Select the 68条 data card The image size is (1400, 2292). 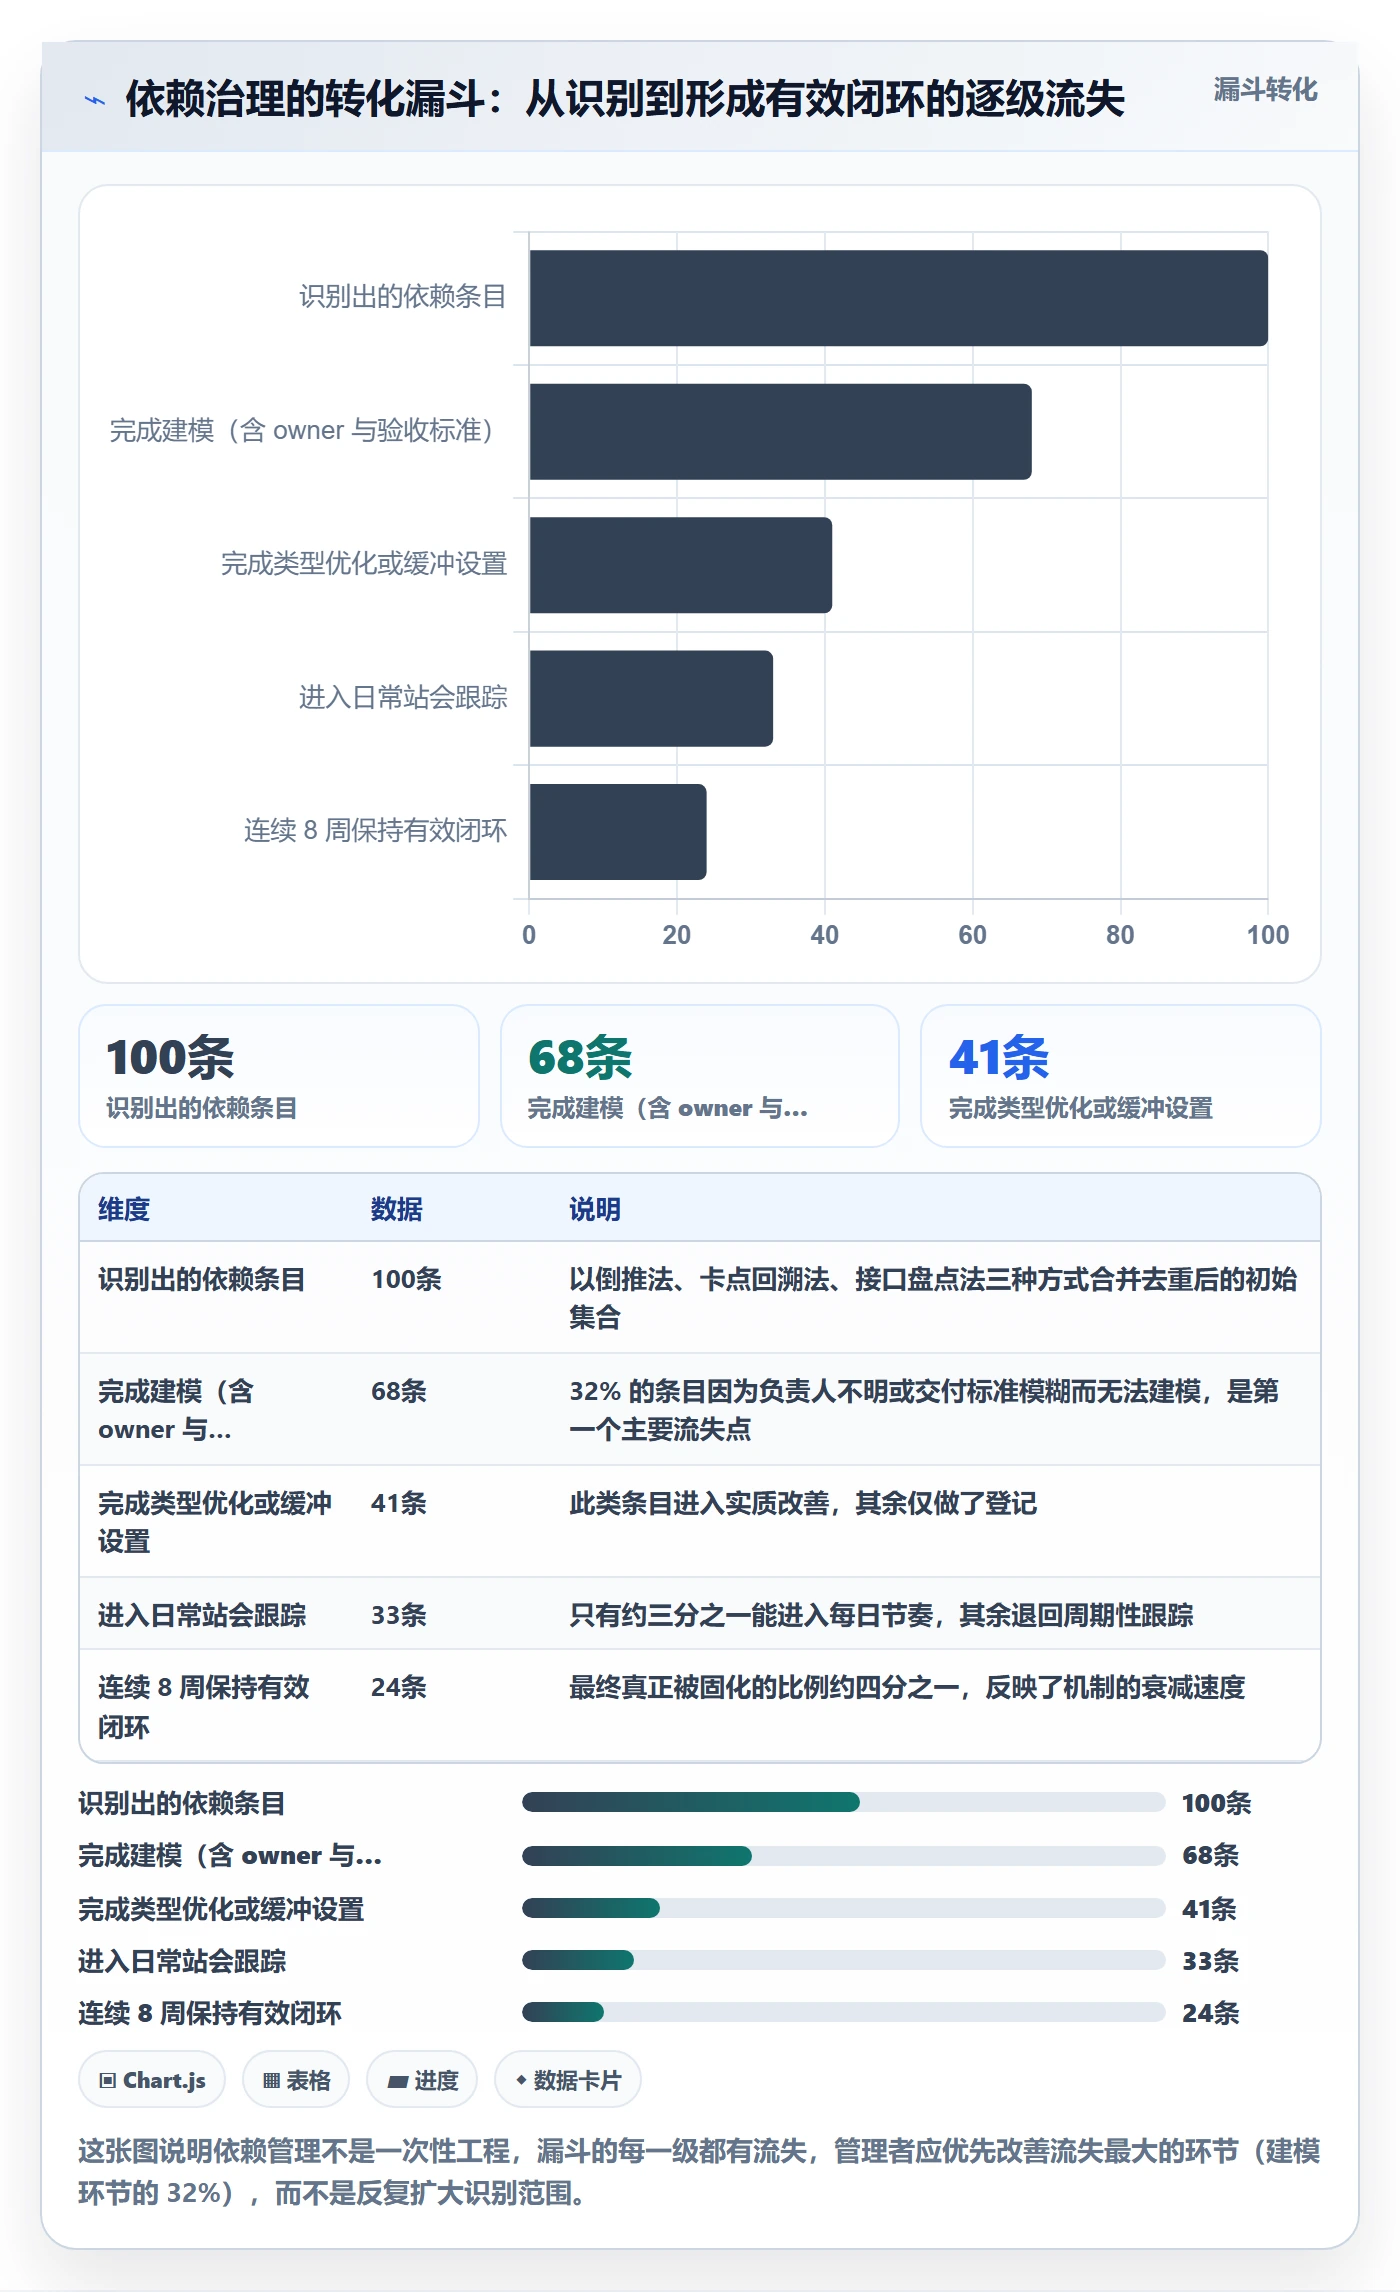pyautogui.click(x=700, y=1076)
